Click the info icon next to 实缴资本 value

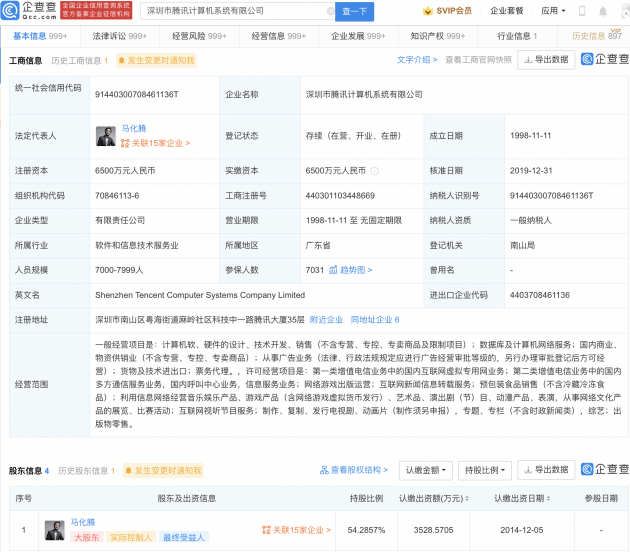(374, 171)
